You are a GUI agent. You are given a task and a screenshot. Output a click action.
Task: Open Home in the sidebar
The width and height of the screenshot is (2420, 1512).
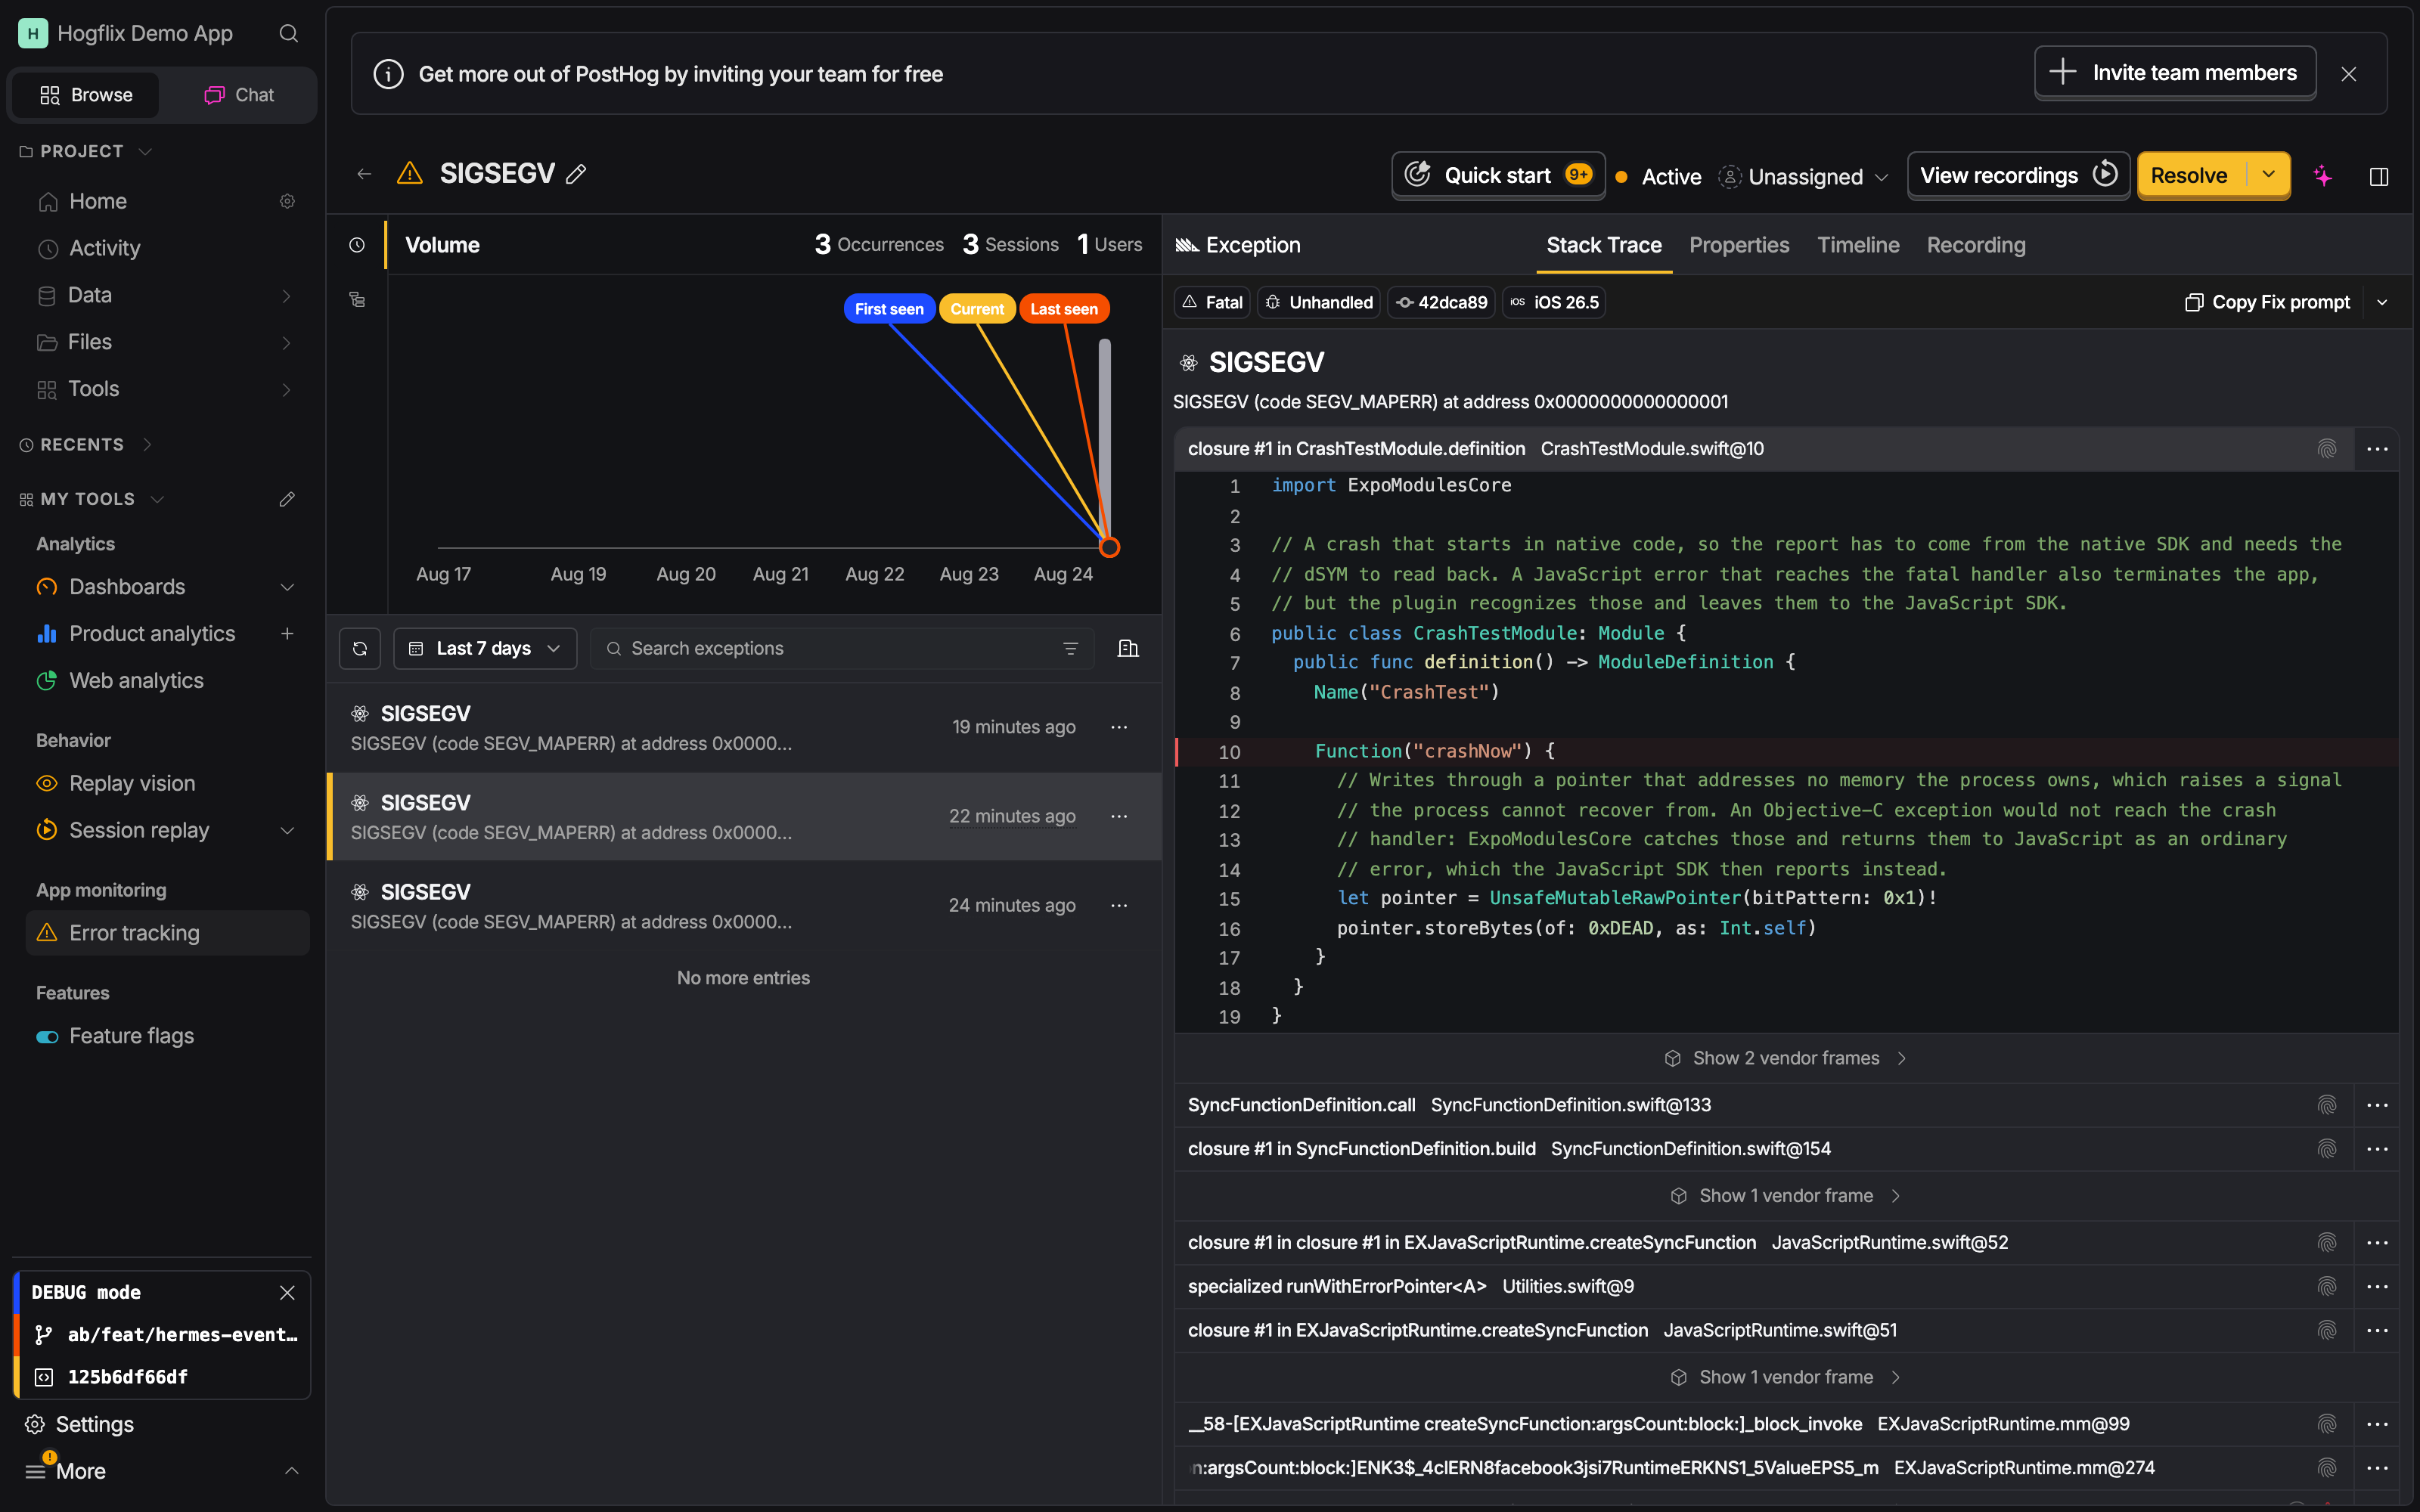tap(98, 201)
